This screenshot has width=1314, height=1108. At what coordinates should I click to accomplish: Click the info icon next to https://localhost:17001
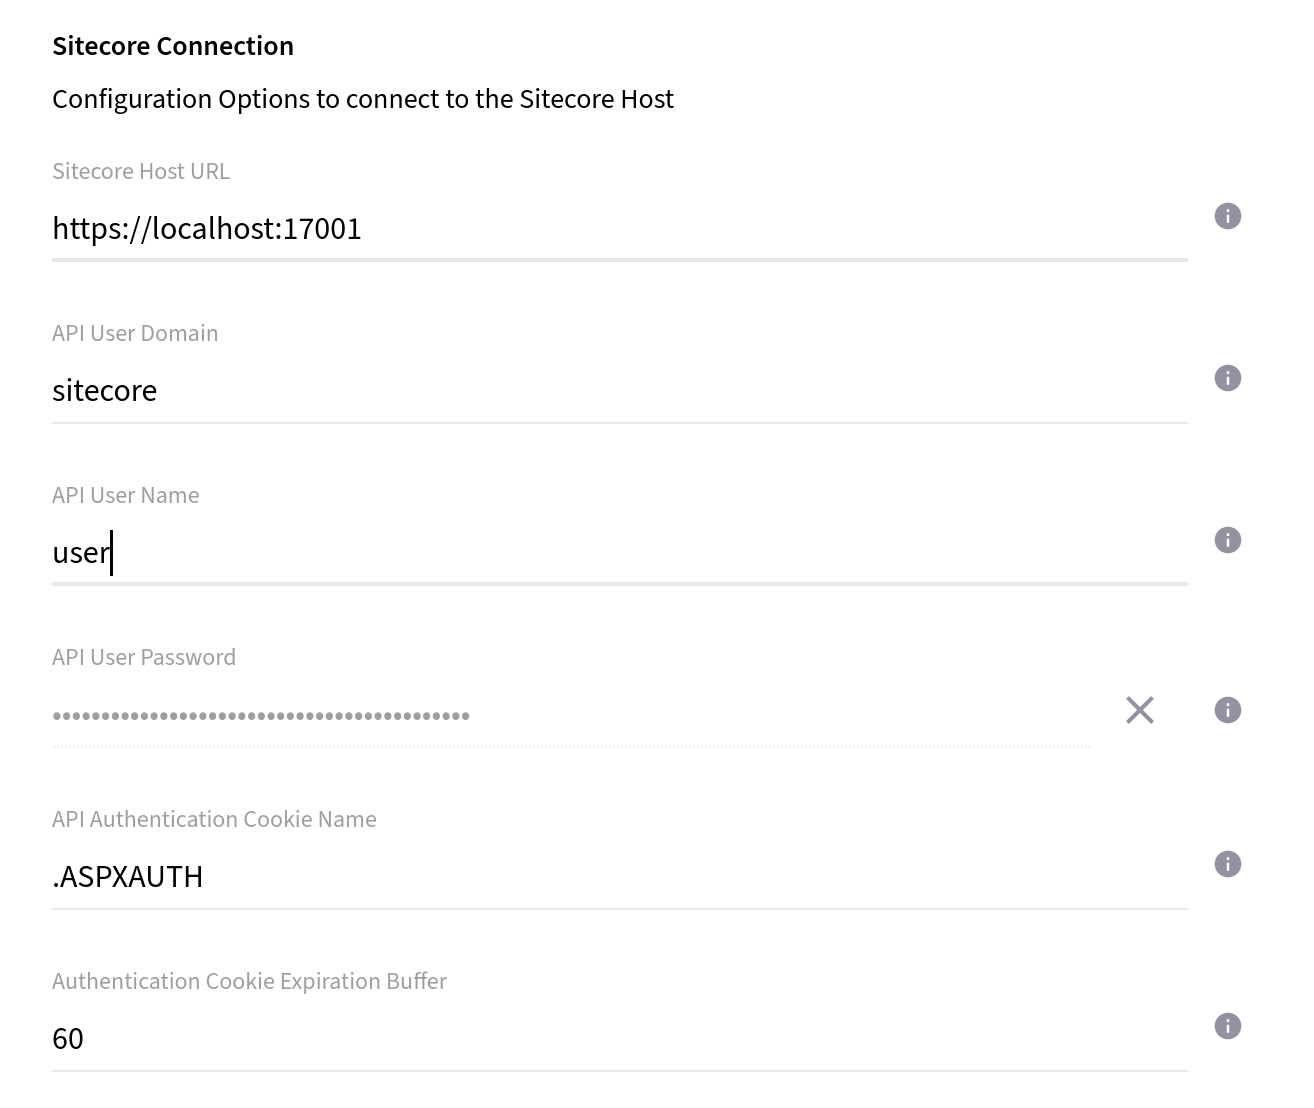coord(1227,215)
